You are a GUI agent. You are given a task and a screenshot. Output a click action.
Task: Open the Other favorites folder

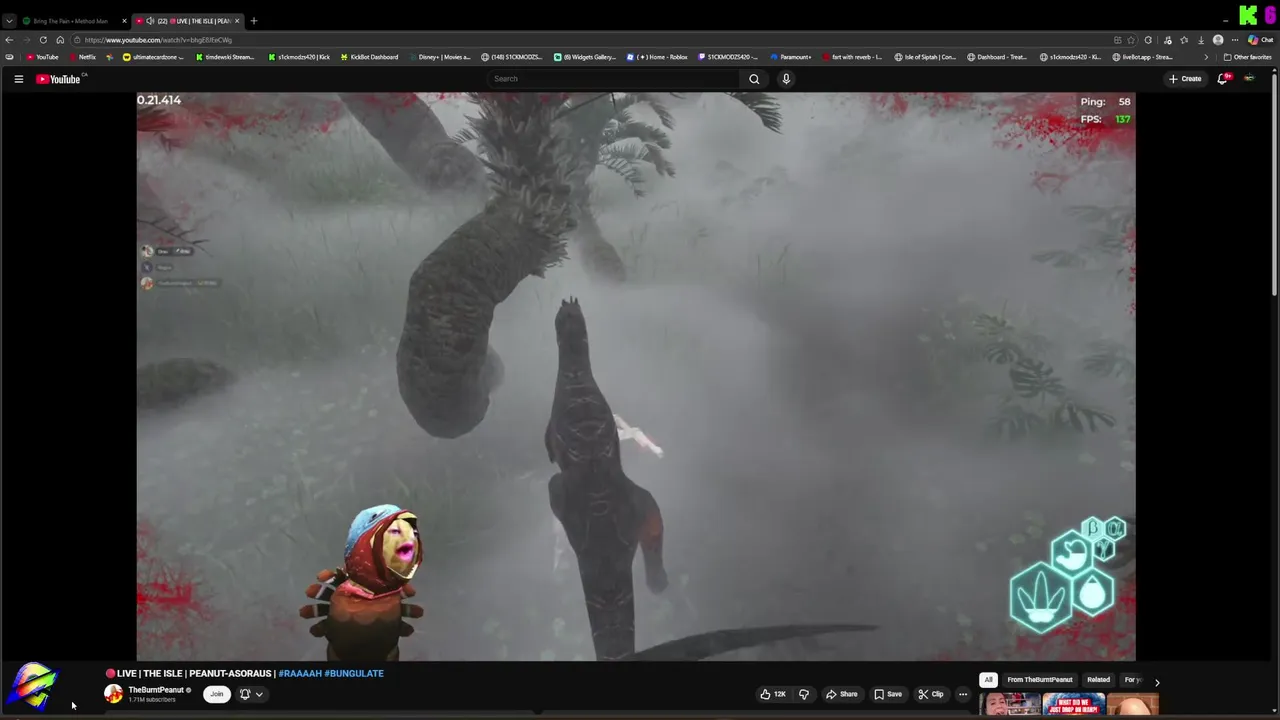point(1248,57)
